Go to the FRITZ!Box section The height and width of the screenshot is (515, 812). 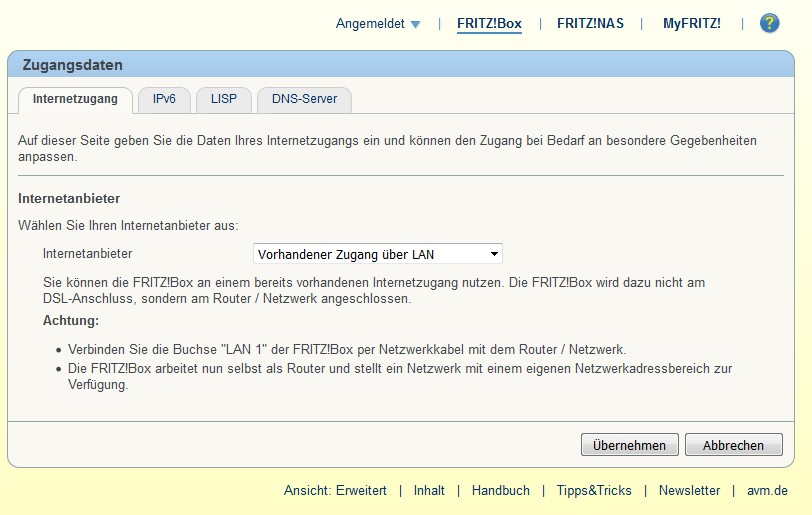[489, 24]
